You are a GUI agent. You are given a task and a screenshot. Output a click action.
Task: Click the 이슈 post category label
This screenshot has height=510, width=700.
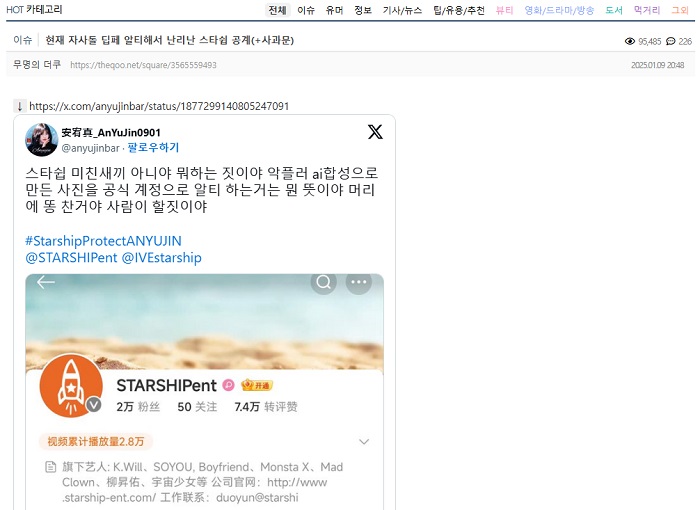click(22, 40)
